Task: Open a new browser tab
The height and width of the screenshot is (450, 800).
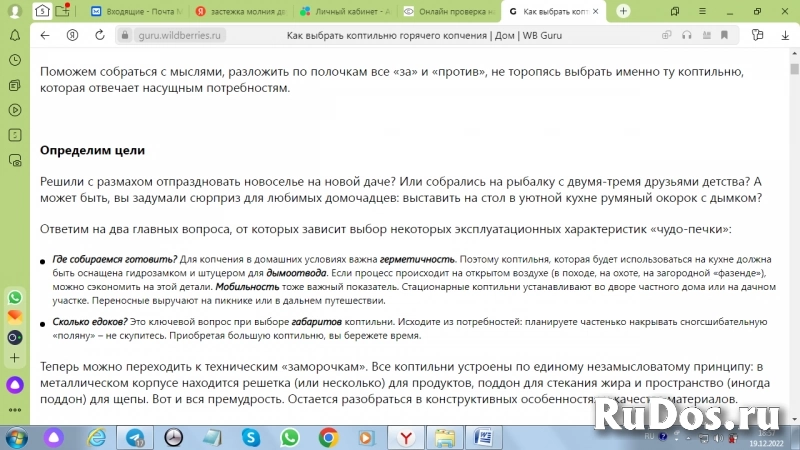Action: pos(623,11)
